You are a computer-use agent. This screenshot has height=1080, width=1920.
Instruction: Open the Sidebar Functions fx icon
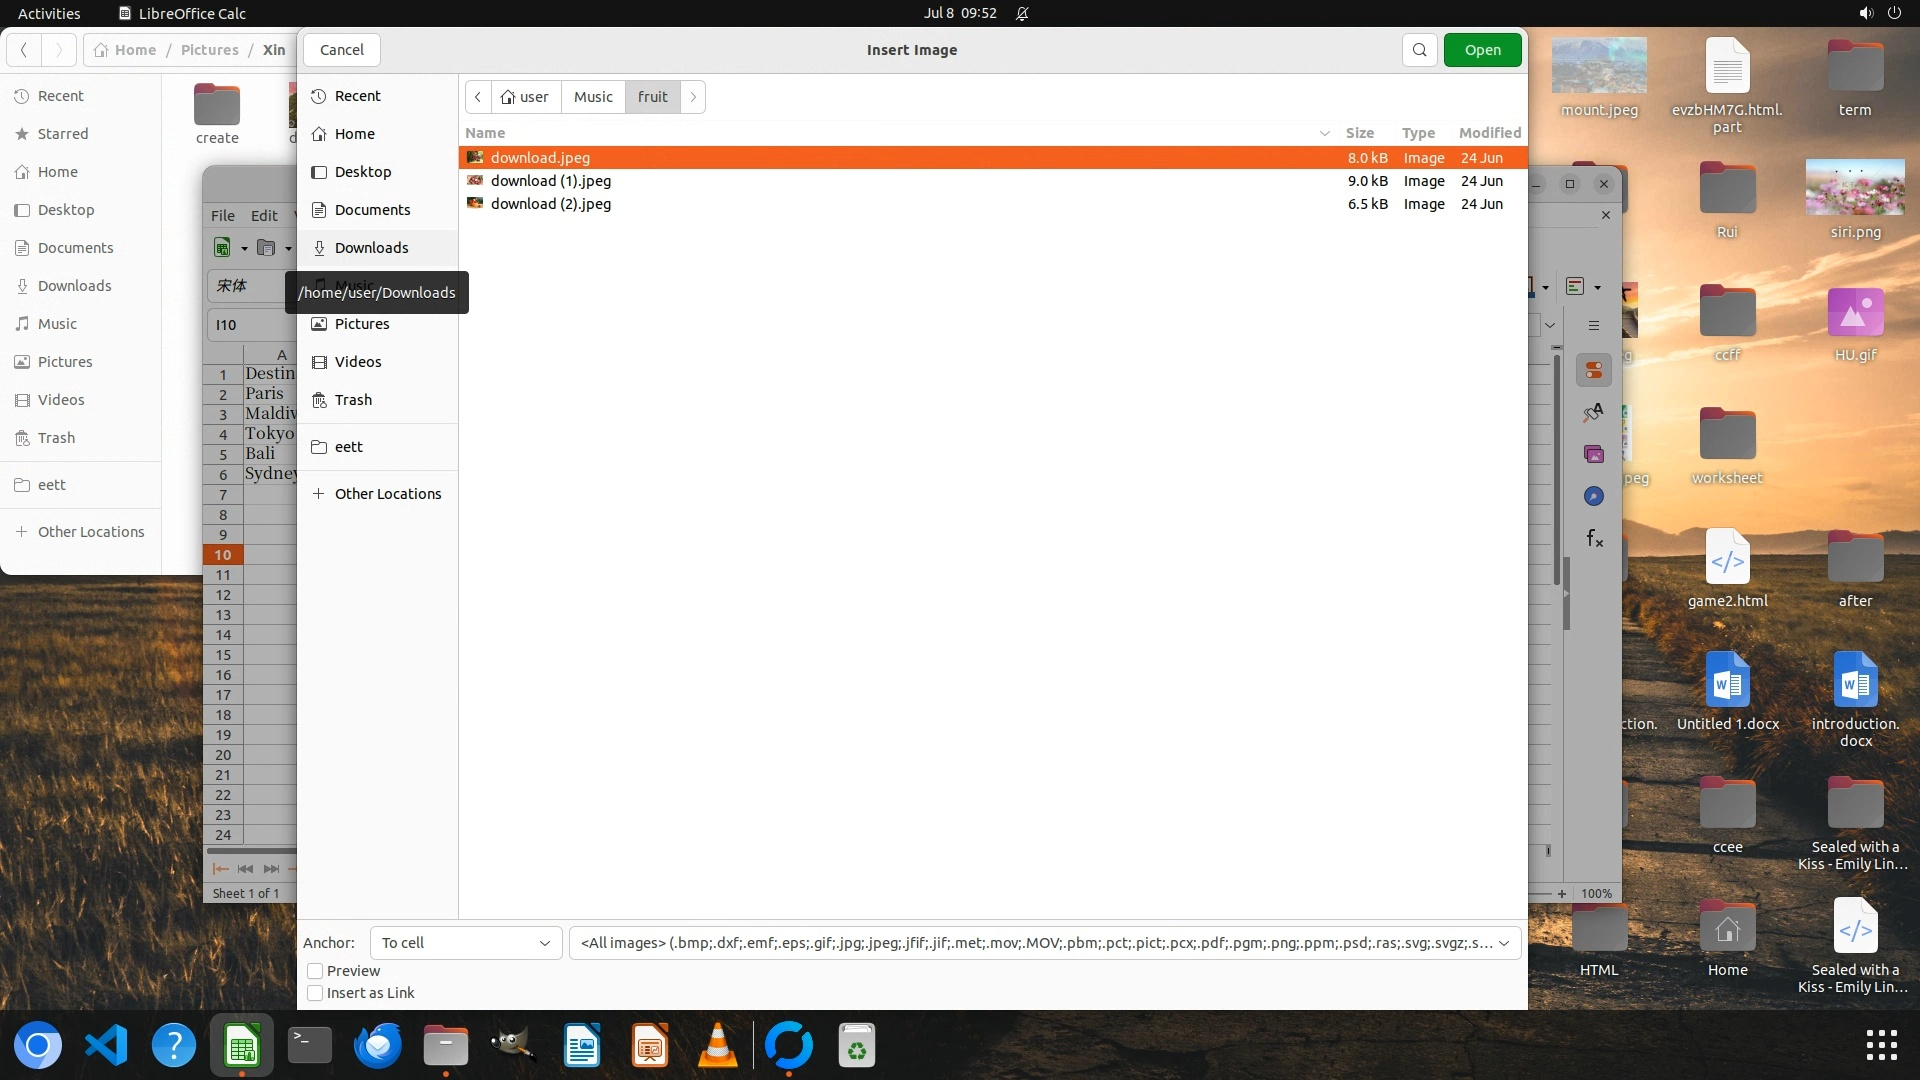pos(1594,539)
